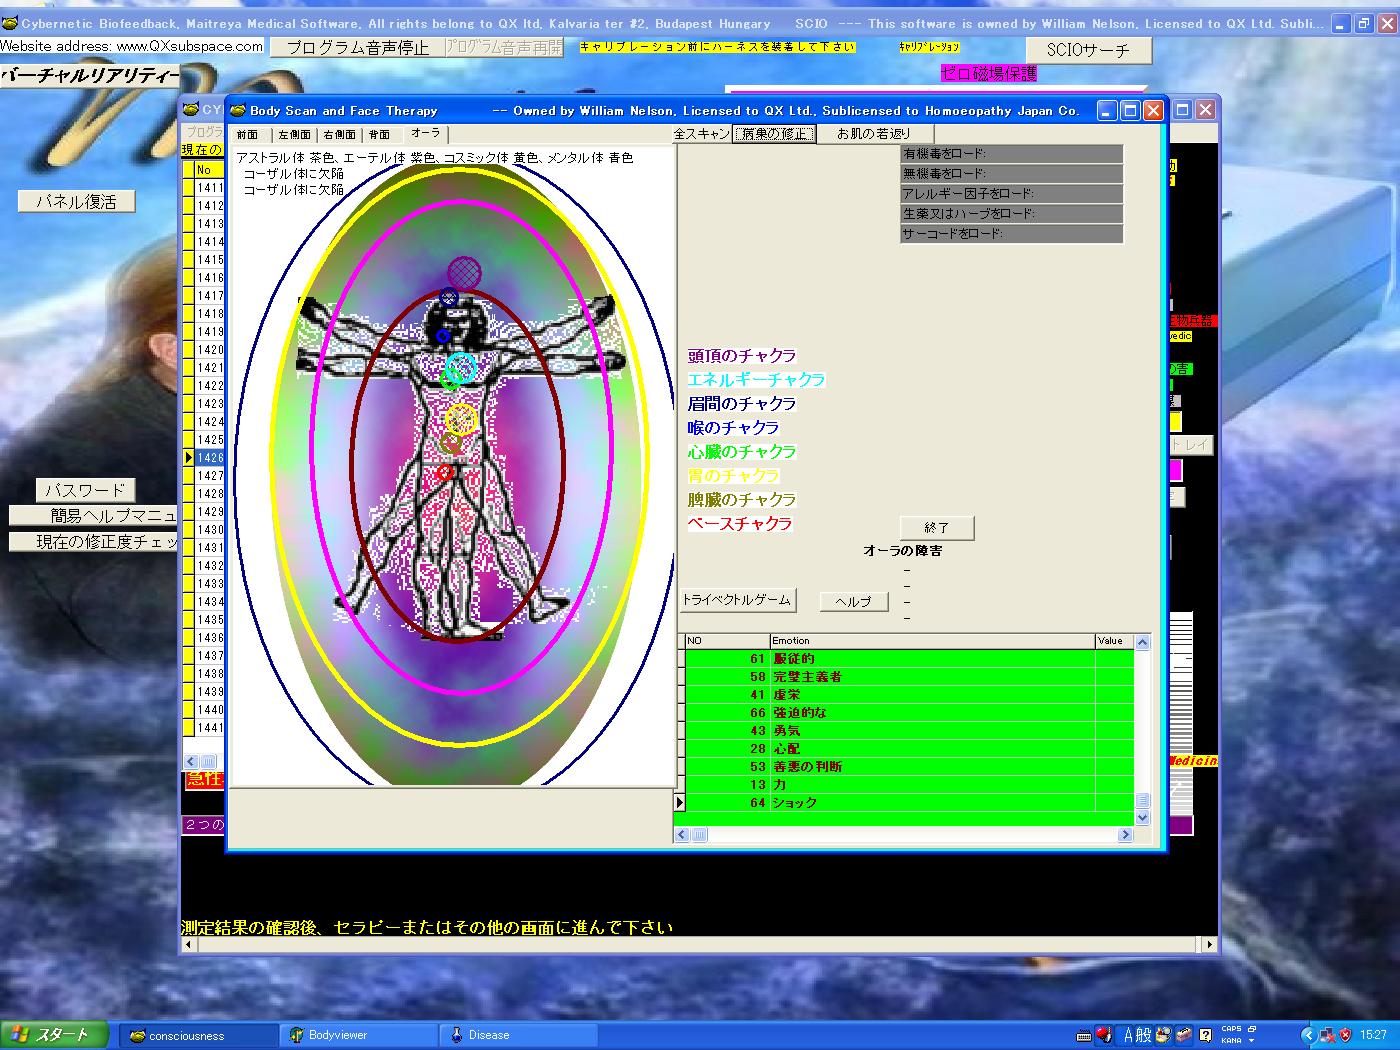Click the 病巣の修正 button
Viewport: 1400px width, 1050px height.
click(x=775, y=134)
